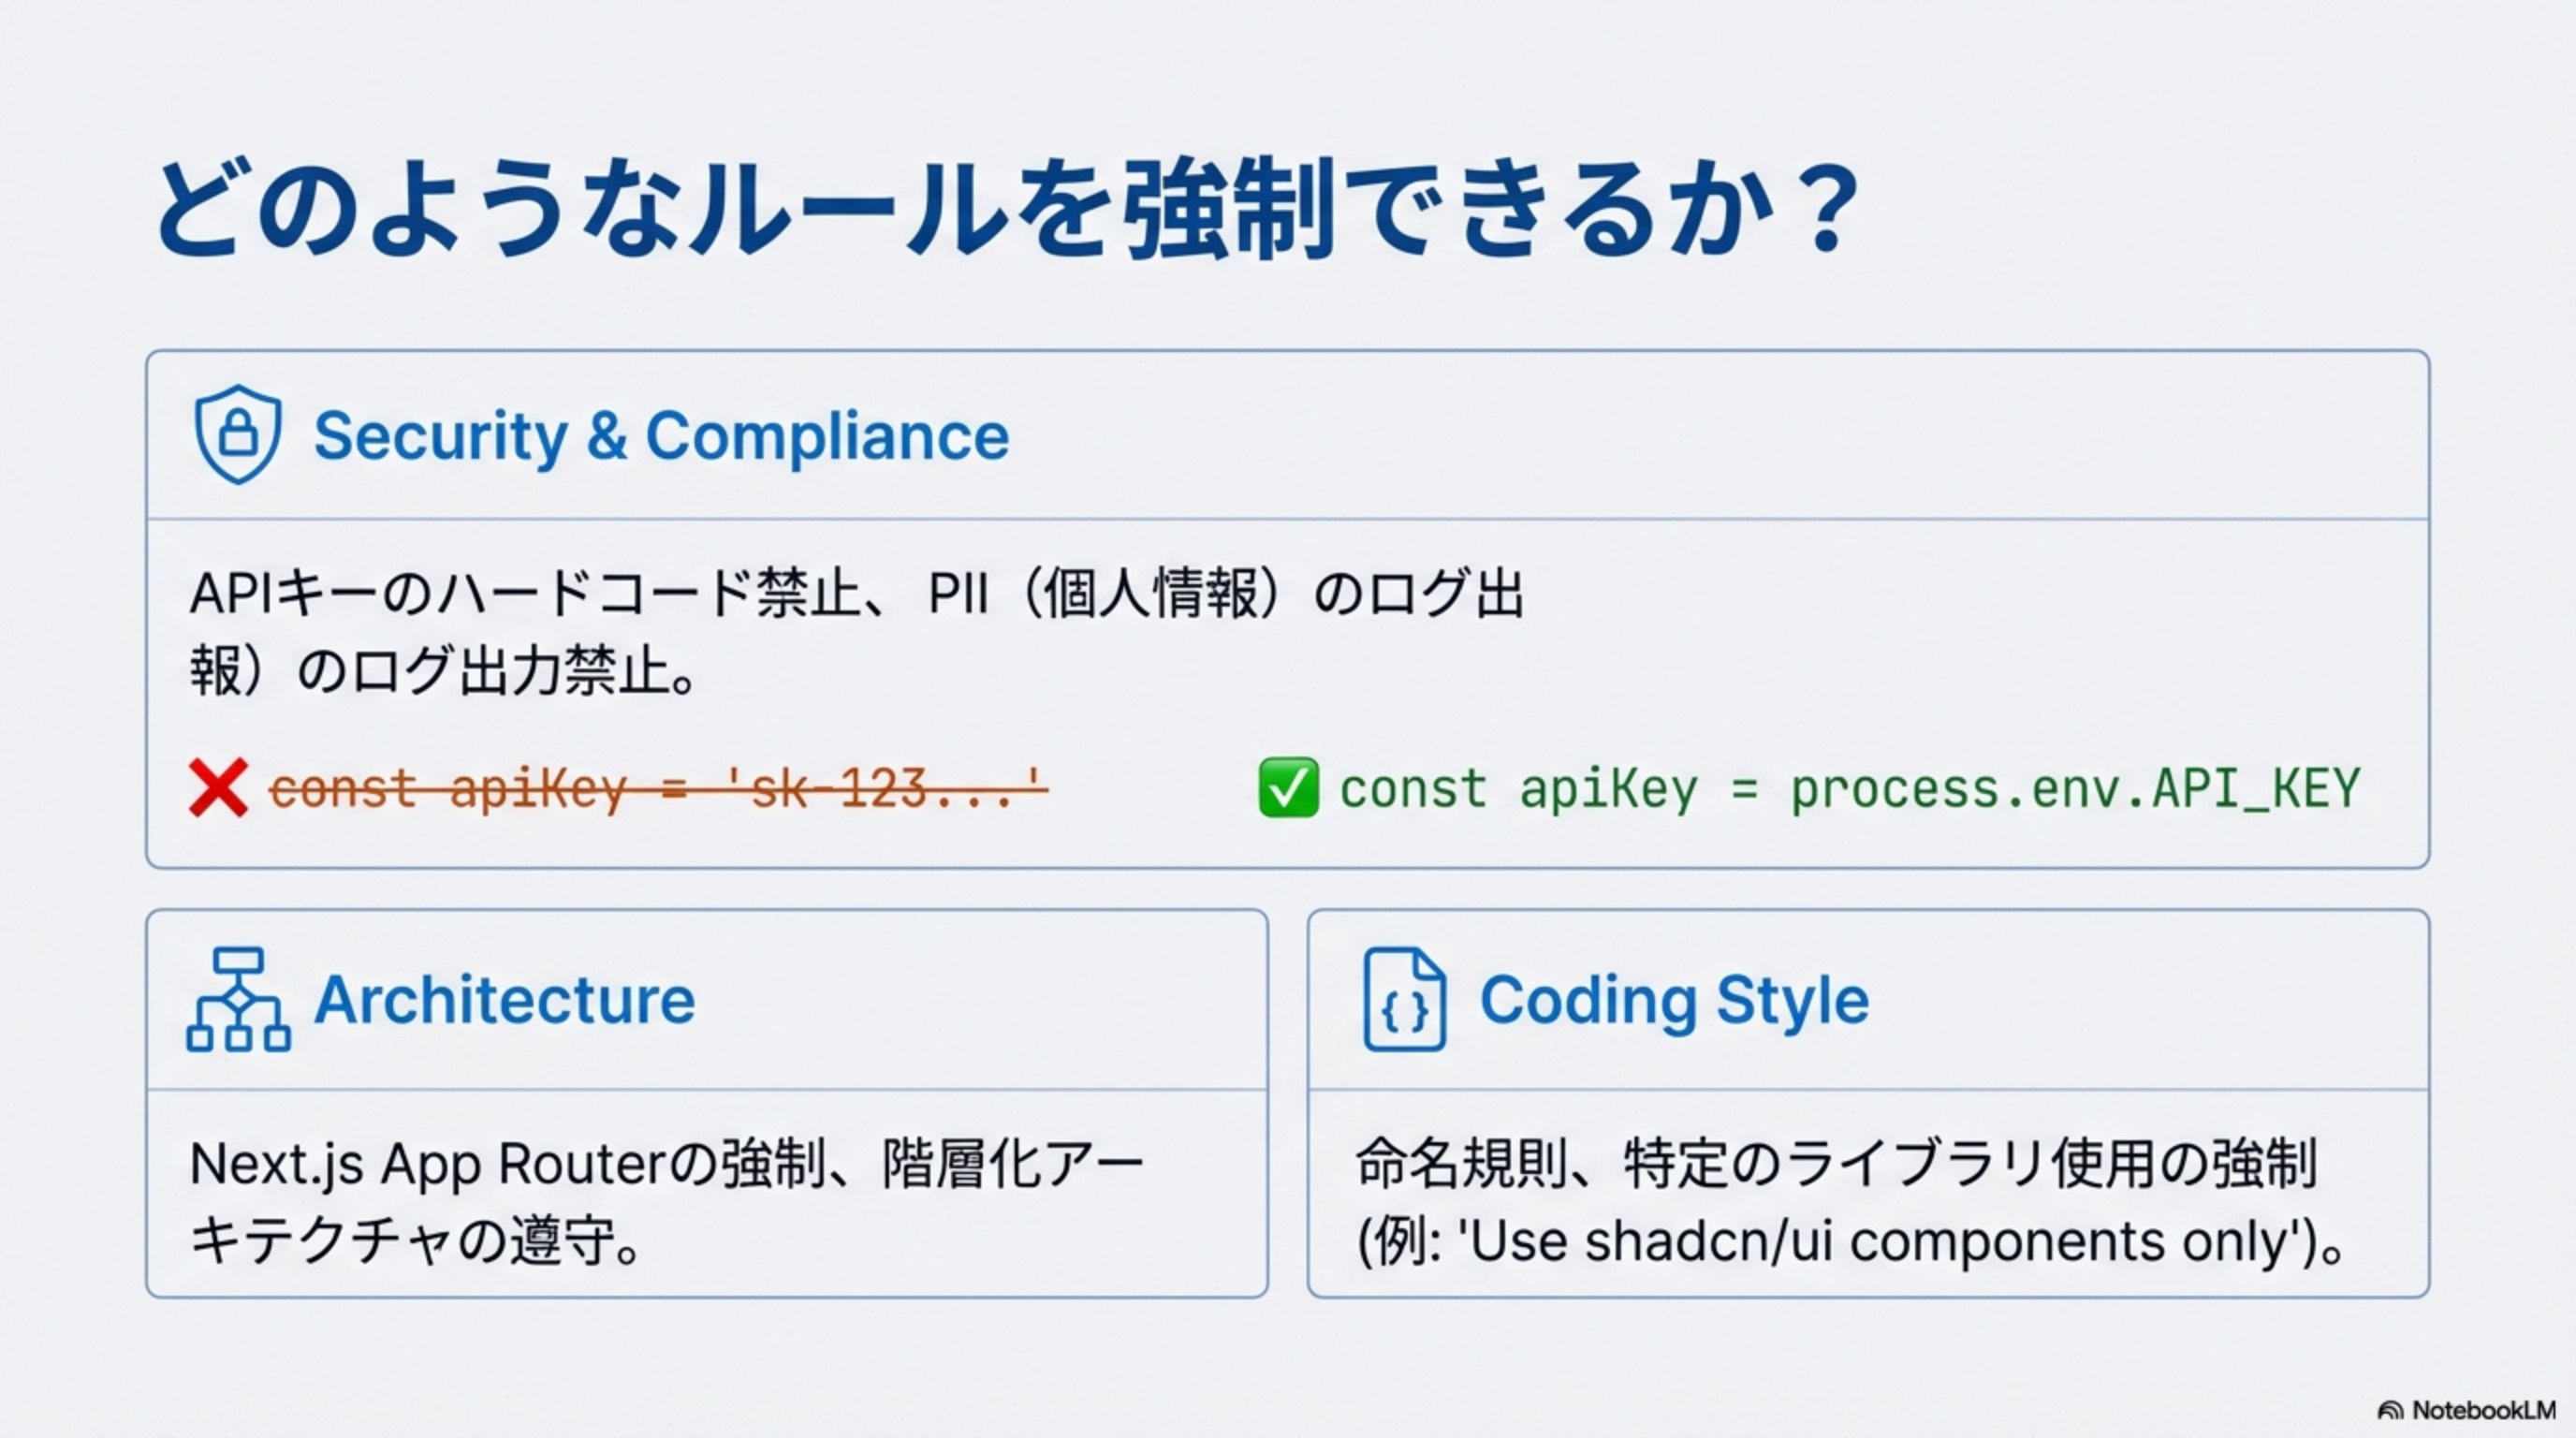
Task: Click the NotebookLM logo icon
Action: [2390, 1411]
